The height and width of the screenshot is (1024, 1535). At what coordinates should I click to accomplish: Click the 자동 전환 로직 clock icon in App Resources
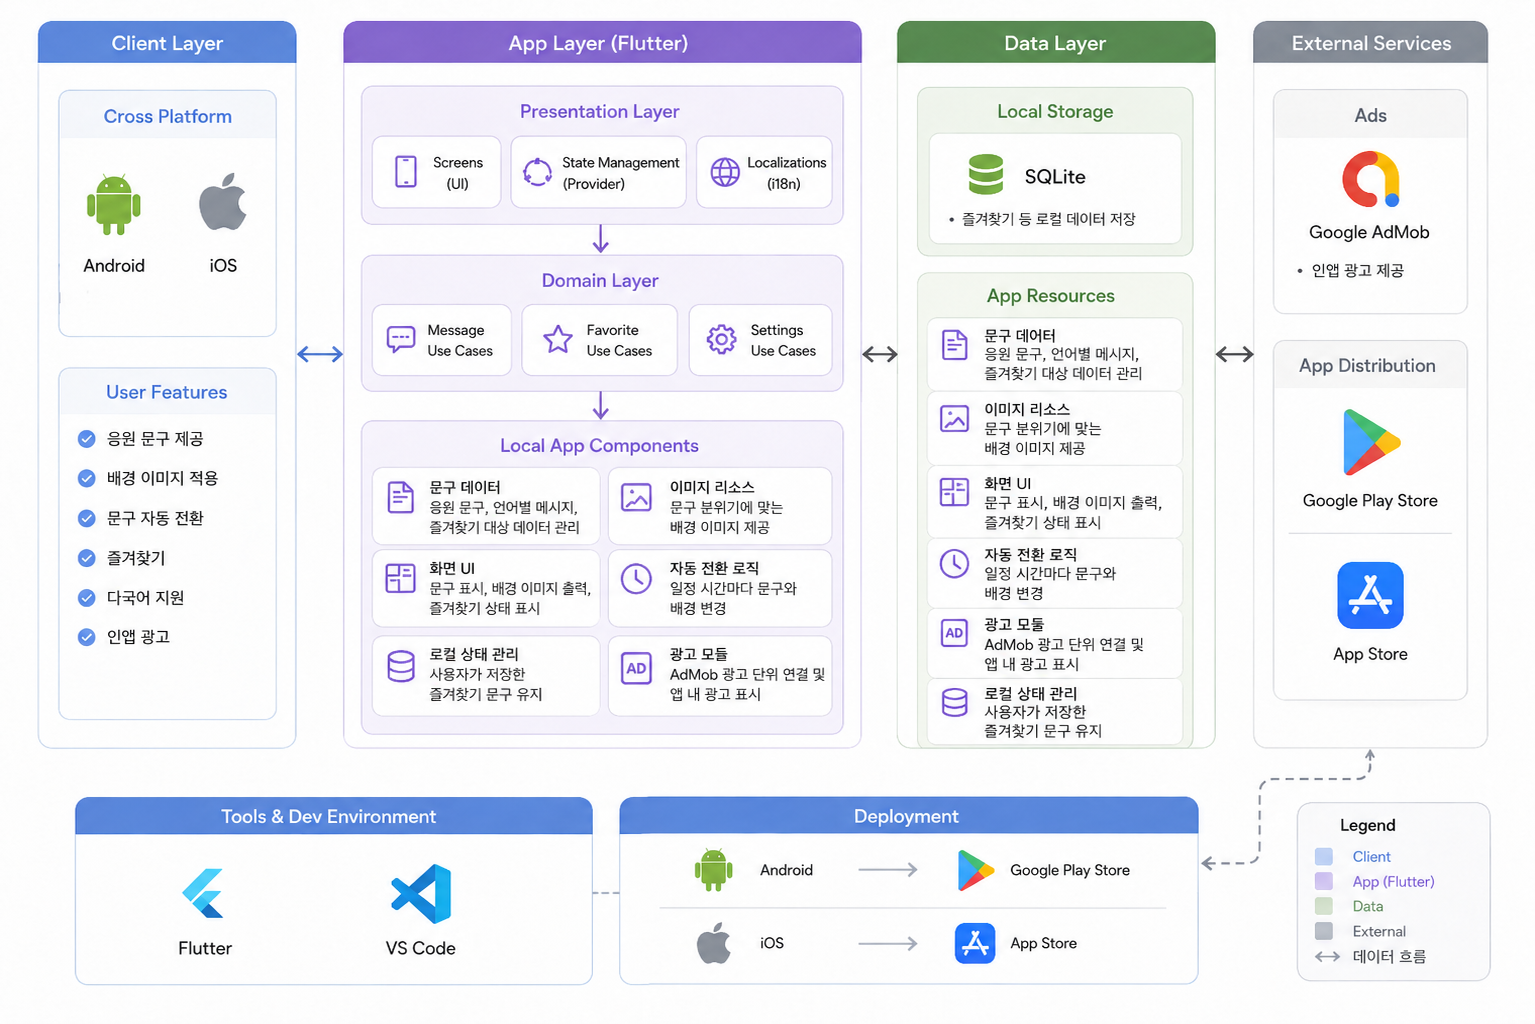pos(955,563)
